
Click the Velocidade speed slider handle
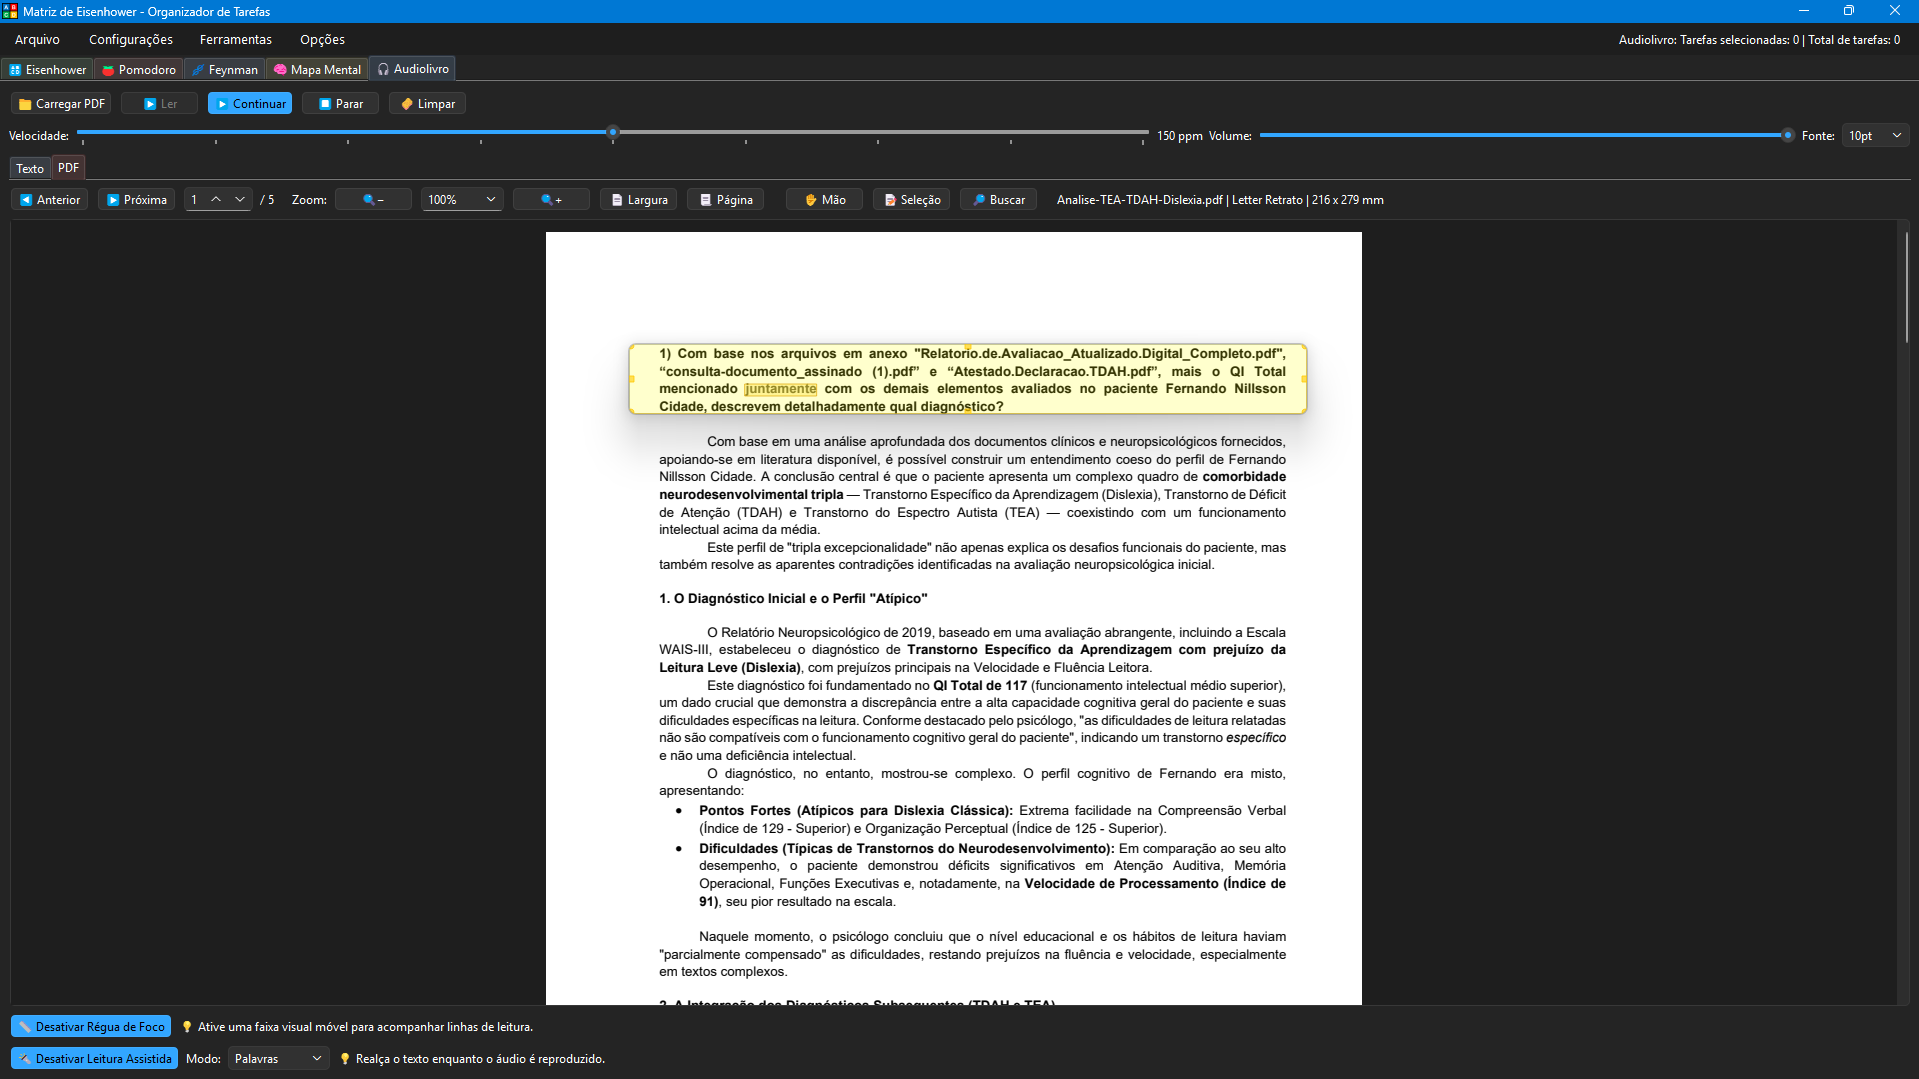[x=613, y=132]
